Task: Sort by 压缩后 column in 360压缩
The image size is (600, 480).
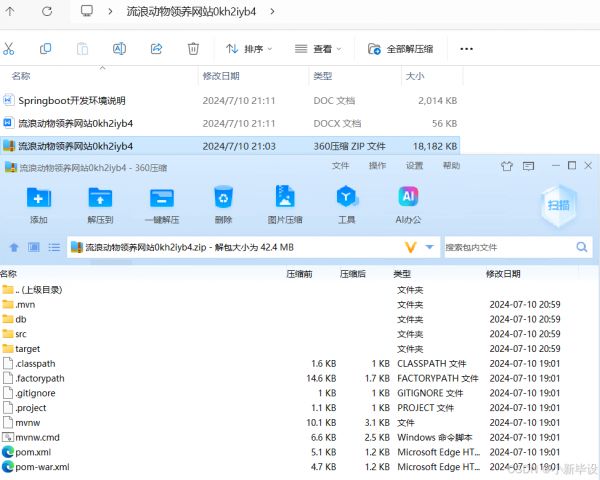Action: pyautogui.click(x=352, y=274)
